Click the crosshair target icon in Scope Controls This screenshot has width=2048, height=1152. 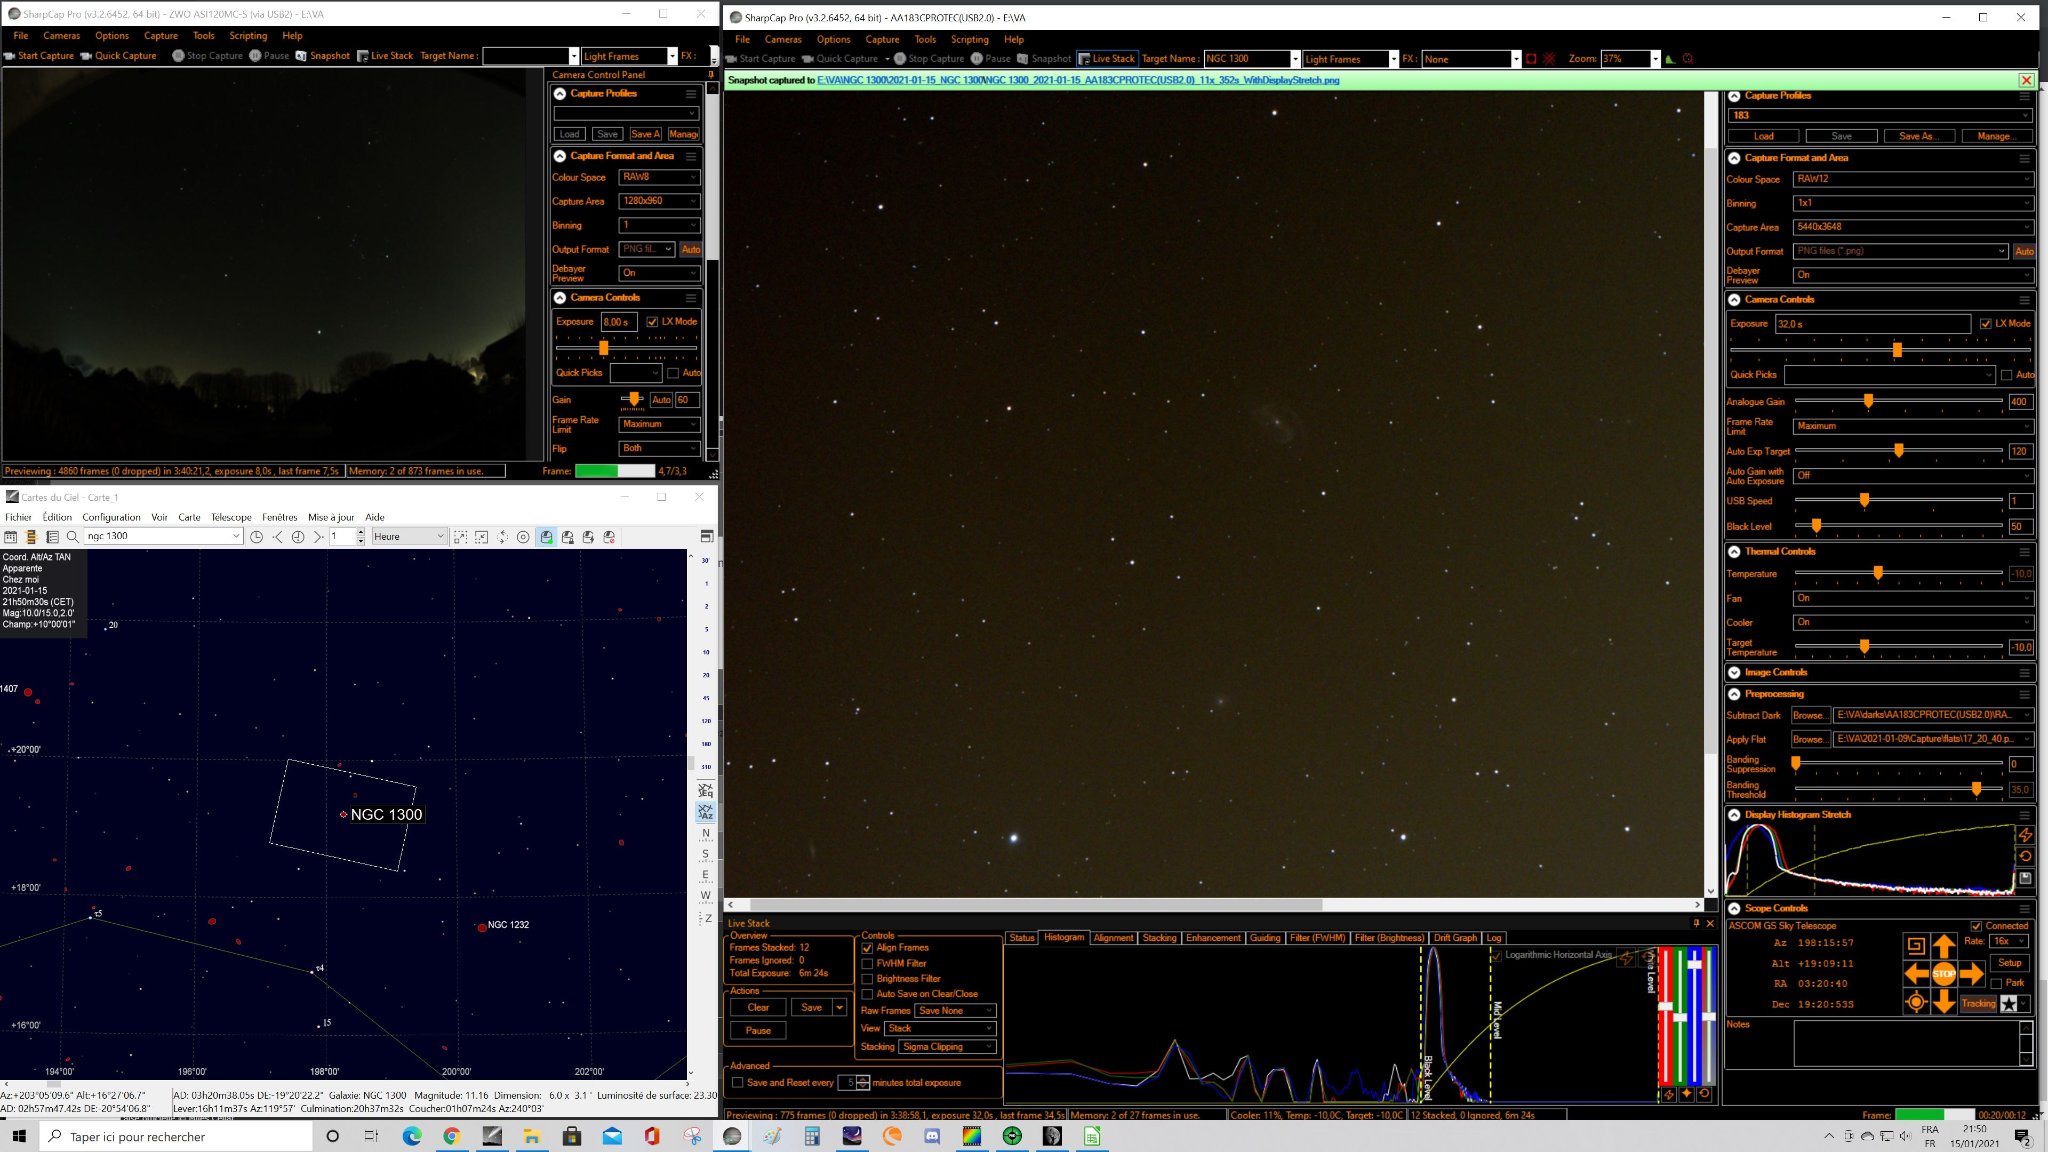(x=1916, y=1002)
